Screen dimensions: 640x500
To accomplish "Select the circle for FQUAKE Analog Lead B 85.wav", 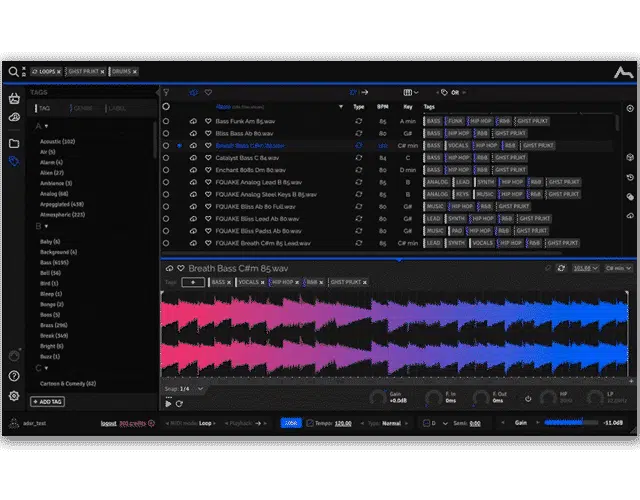I will pyautogui.click(x=166, y=182).
